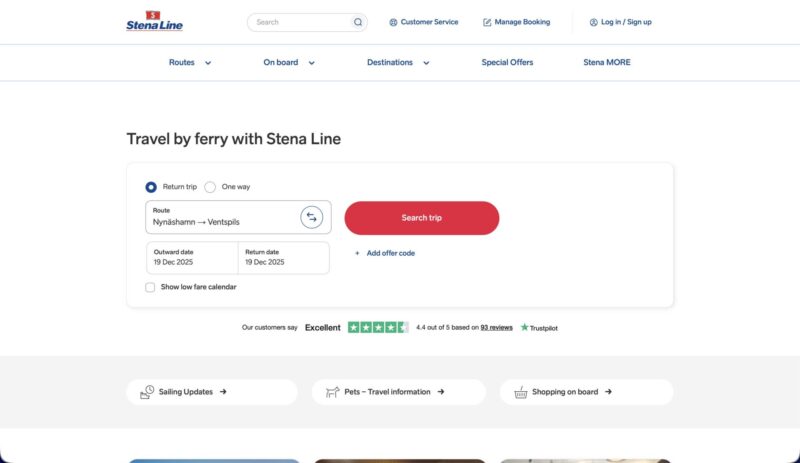Select the Return trip radio button

click(x=151, y=187)
